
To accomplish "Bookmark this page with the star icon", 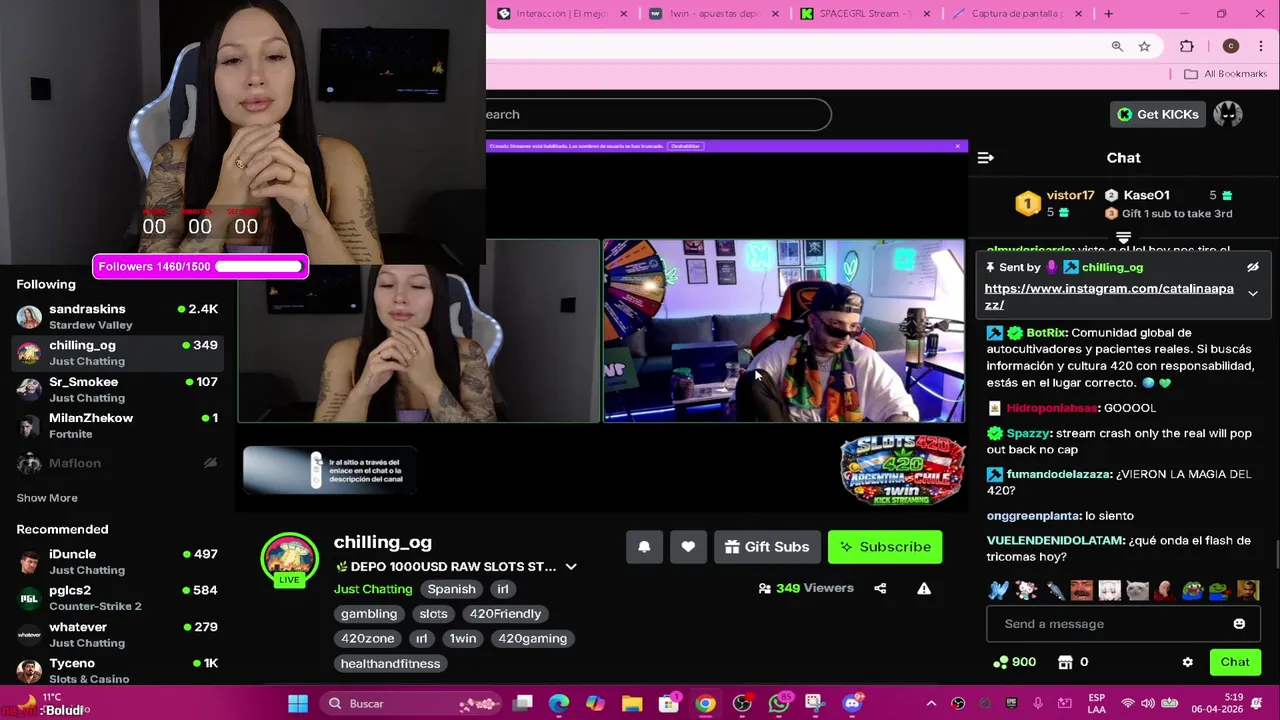I will coord(1144,46).
